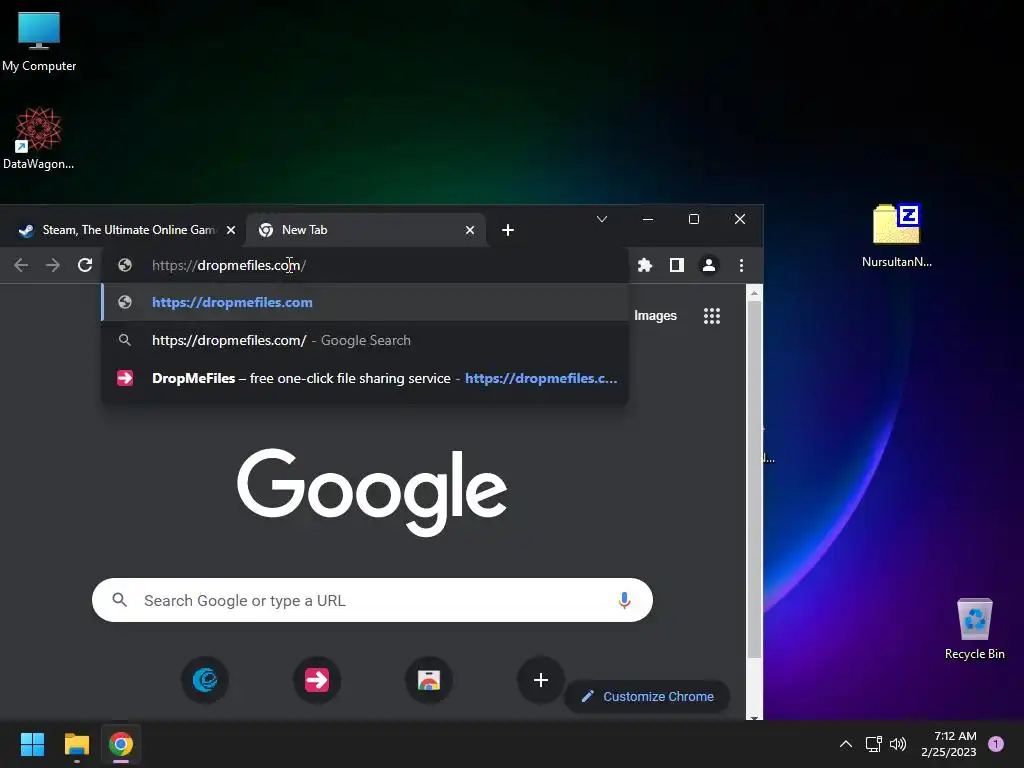
Task: Select the New Tab tab
Action: [366, 230]
